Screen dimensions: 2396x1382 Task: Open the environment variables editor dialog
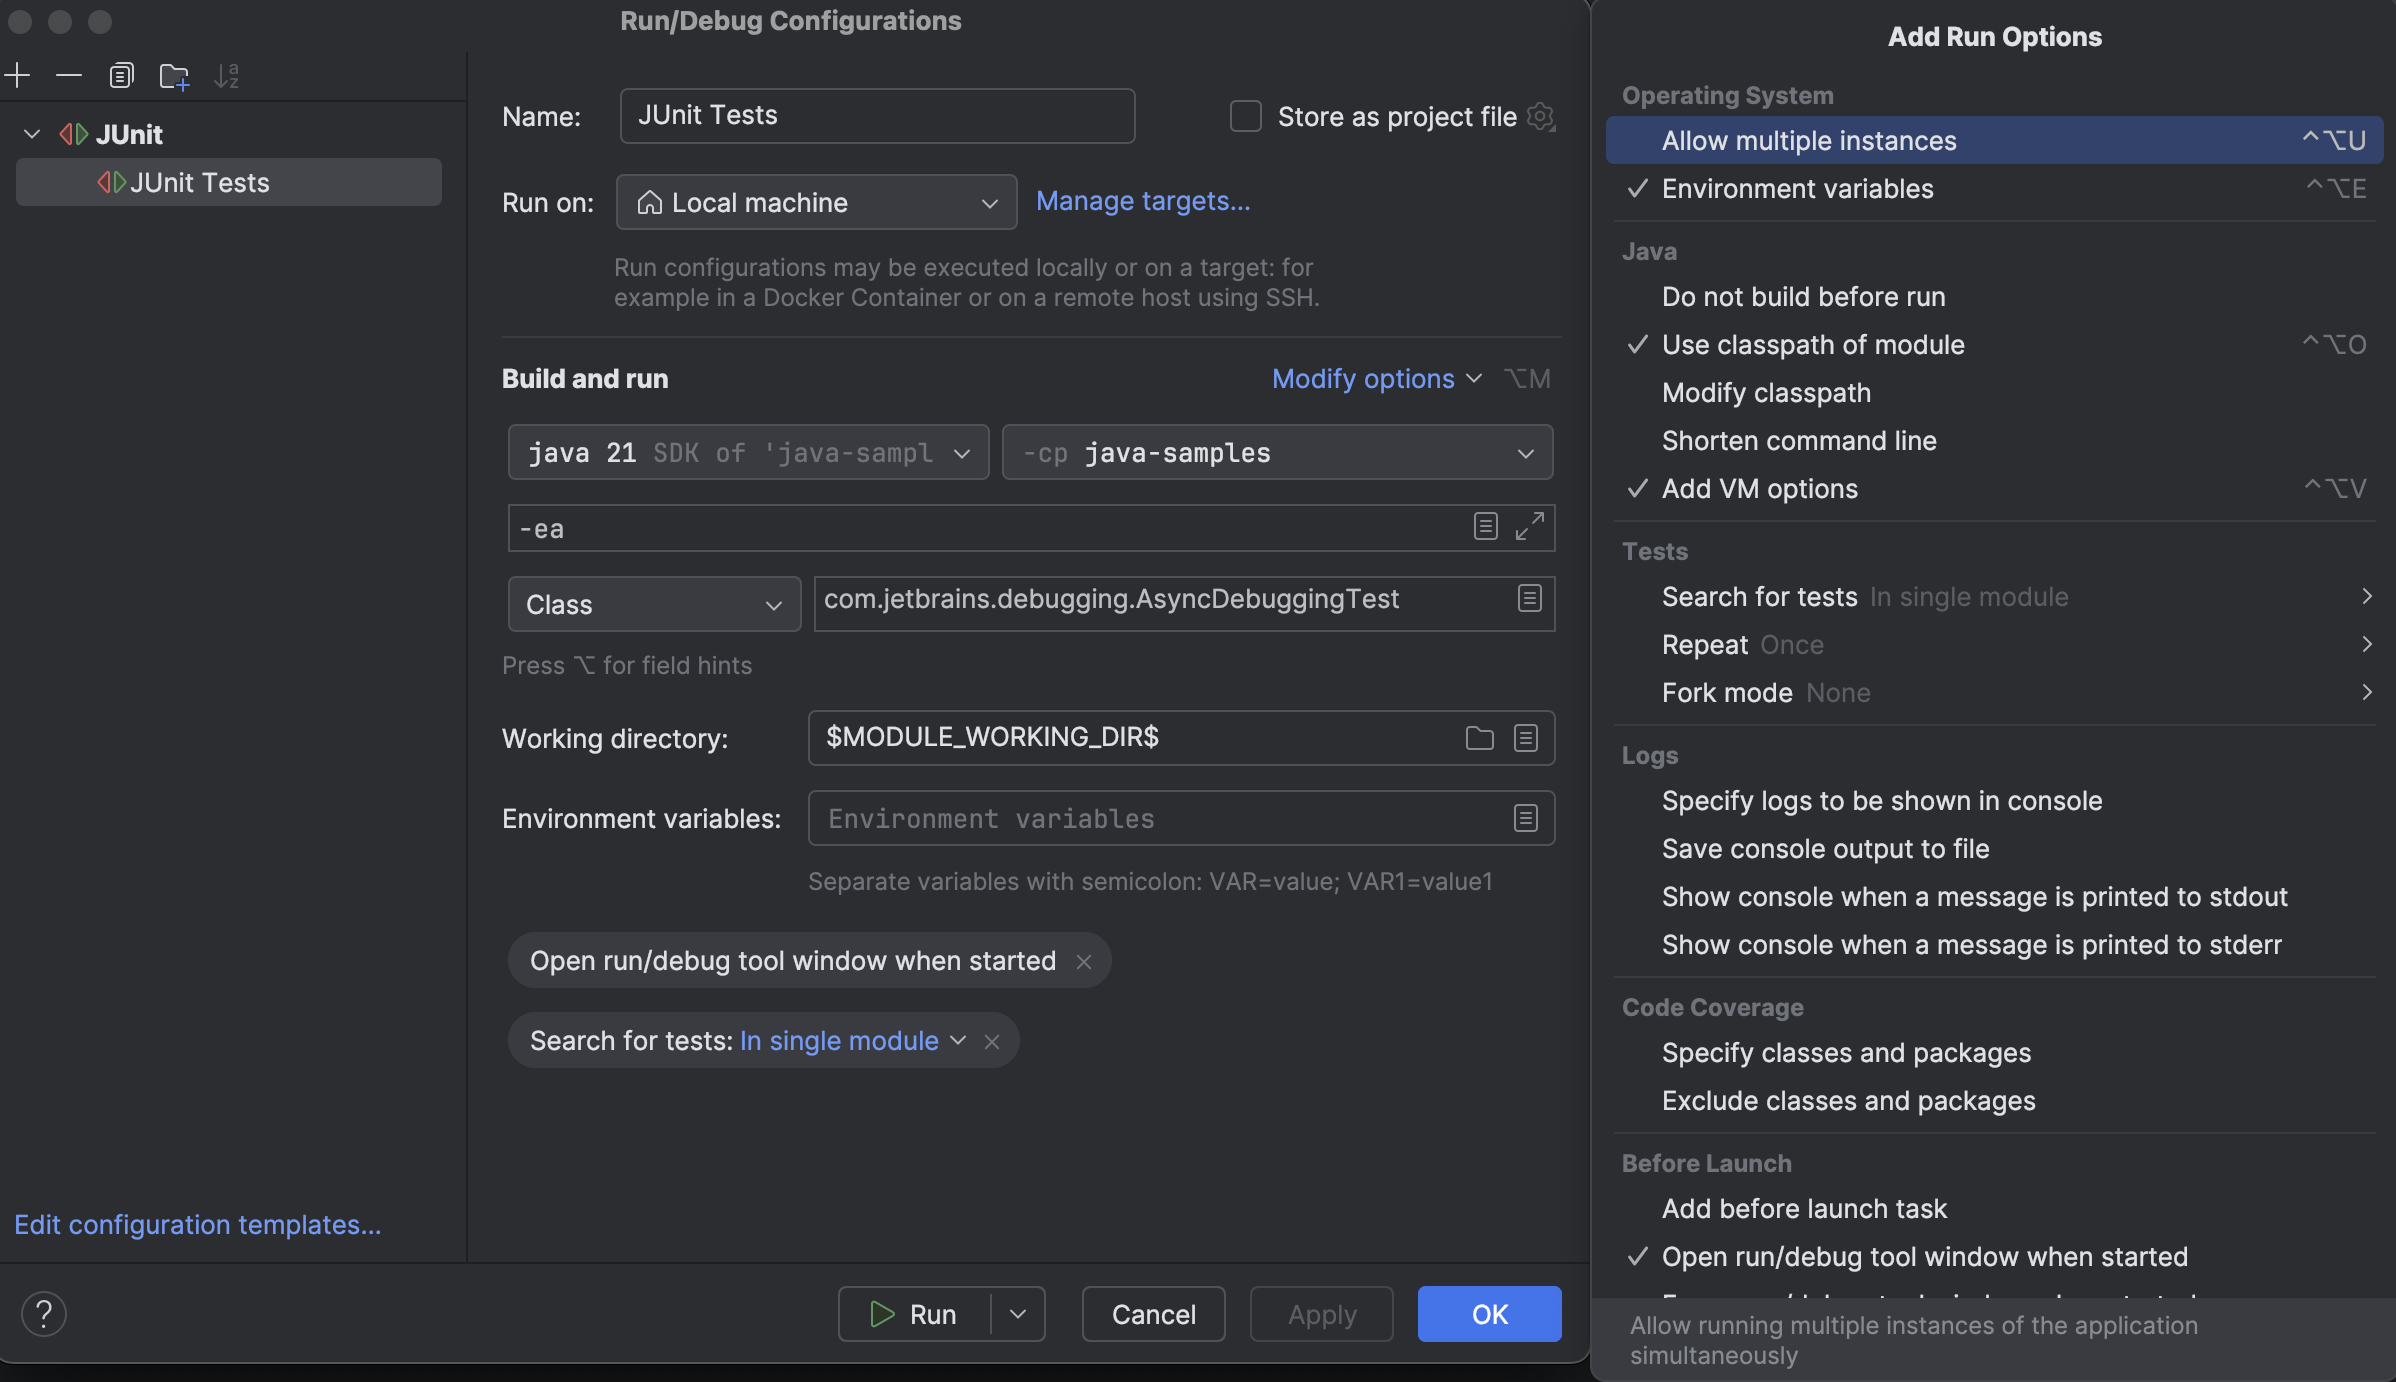tap(1525, 818)
